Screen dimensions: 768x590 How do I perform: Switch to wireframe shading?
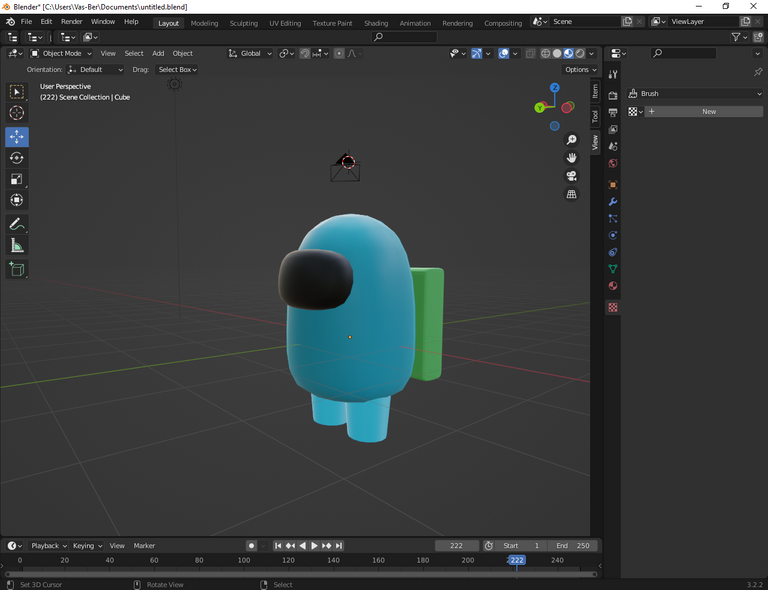click(545, 53)
